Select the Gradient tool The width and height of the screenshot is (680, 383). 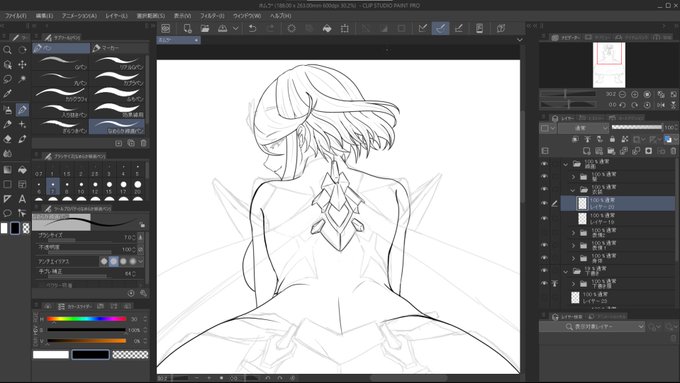point(7,170)
